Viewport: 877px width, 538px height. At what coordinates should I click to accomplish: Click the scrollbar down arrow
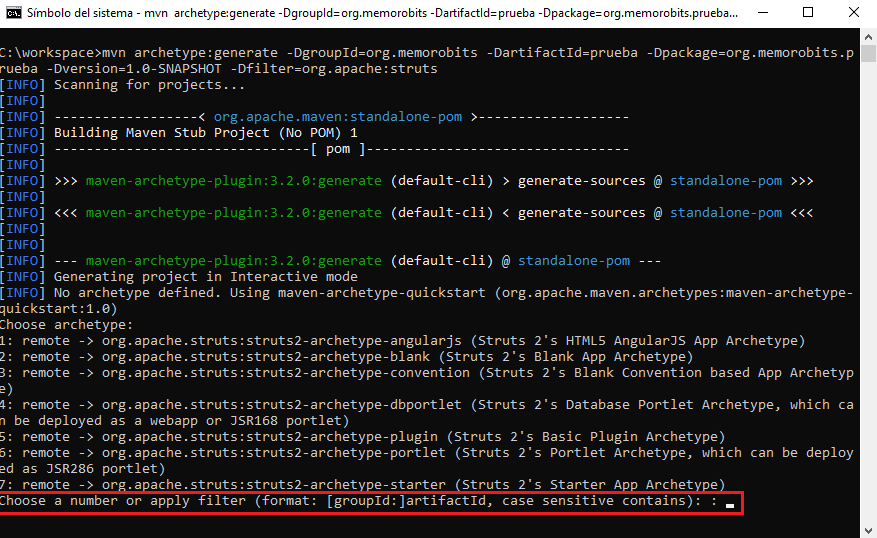pos(867,529)
